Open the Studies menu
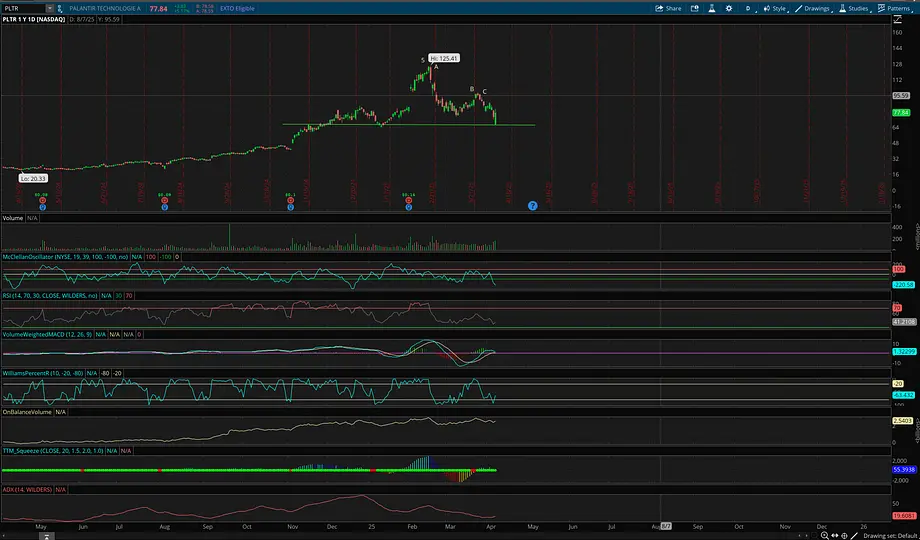920x540 pixels. [854, 8]
